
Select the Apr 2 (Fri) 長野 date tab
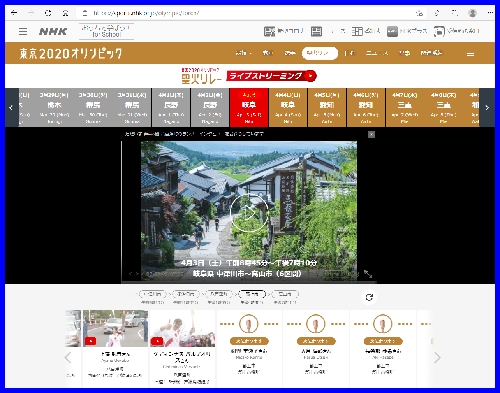click(210, 108)
